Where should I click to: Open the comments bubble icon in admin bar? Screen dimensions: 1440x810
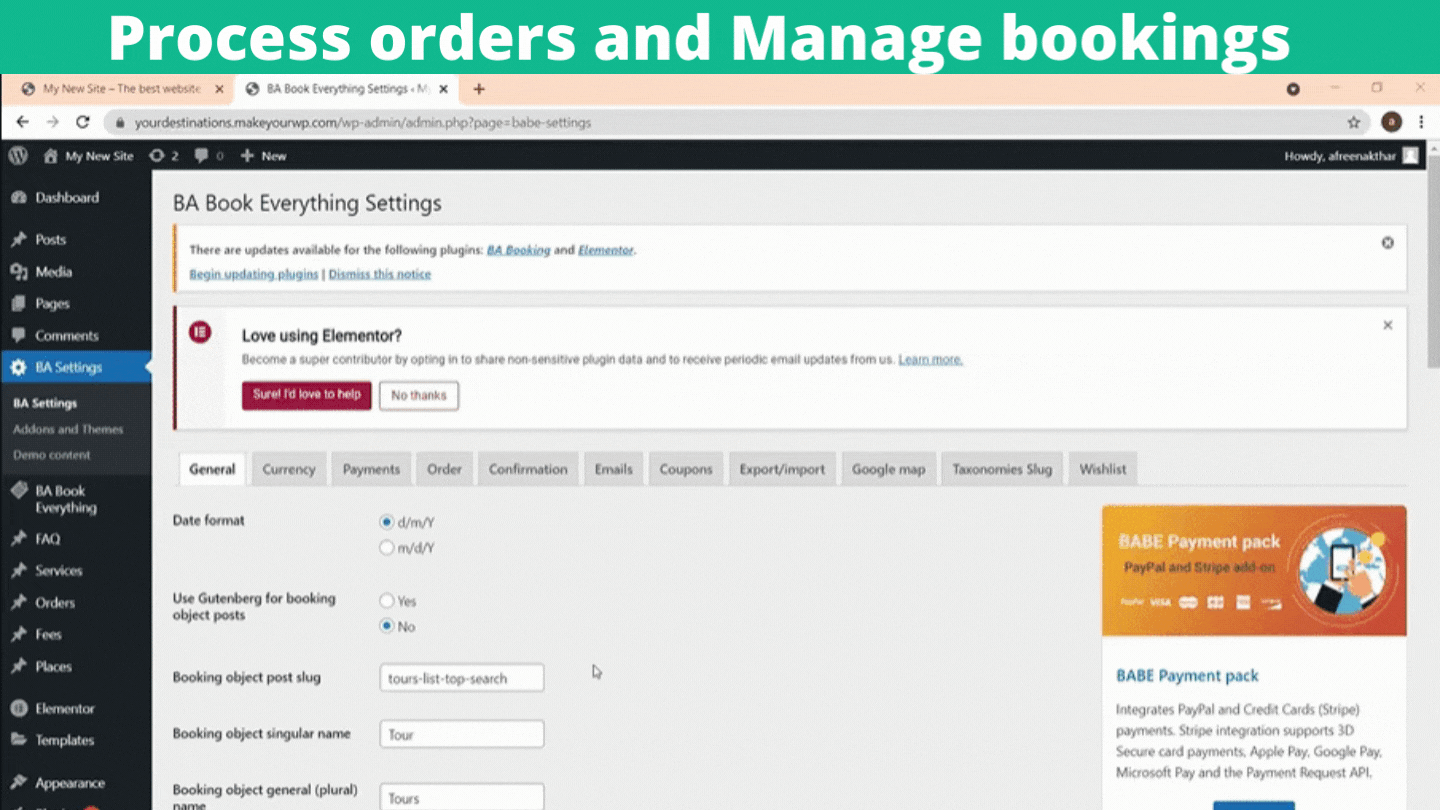coord(201,156)
